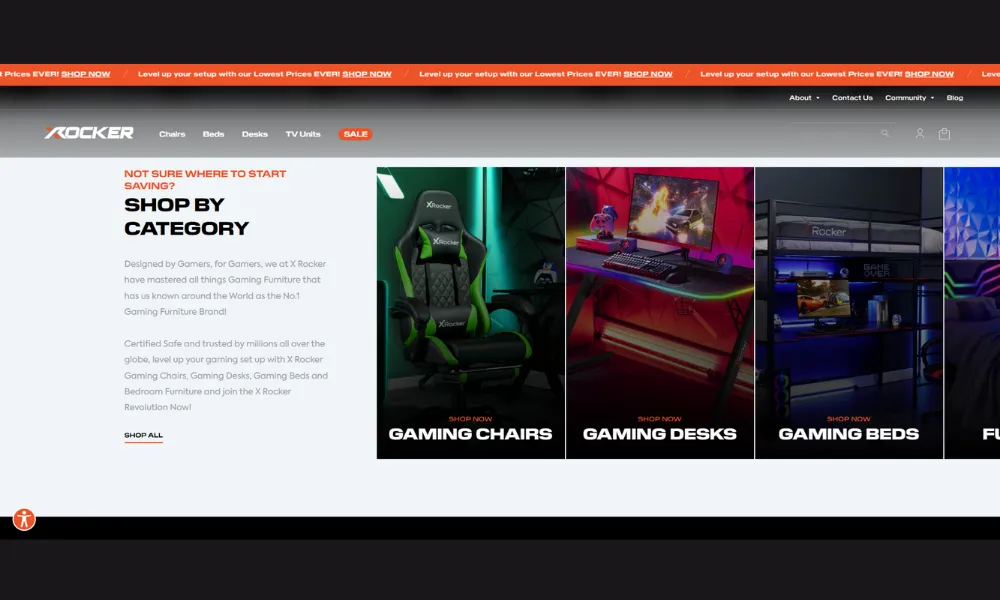1000x600 pixels.
Task: Open the search magnifier icon
Action: [x=885, y=133]
